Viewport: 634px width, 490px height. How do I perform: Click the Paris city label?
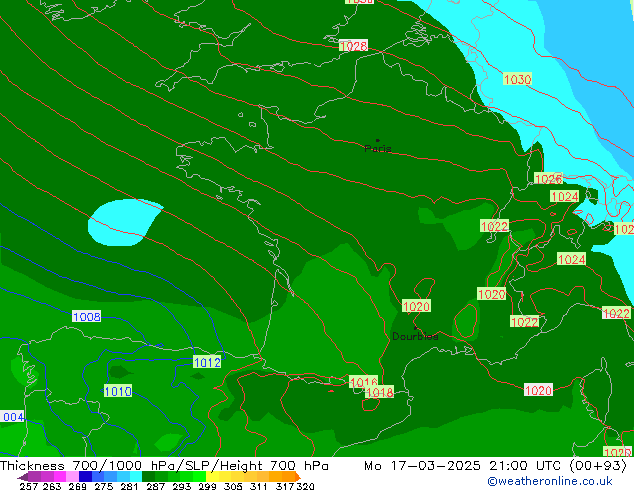pyautogui.click(x=378, y=148)
